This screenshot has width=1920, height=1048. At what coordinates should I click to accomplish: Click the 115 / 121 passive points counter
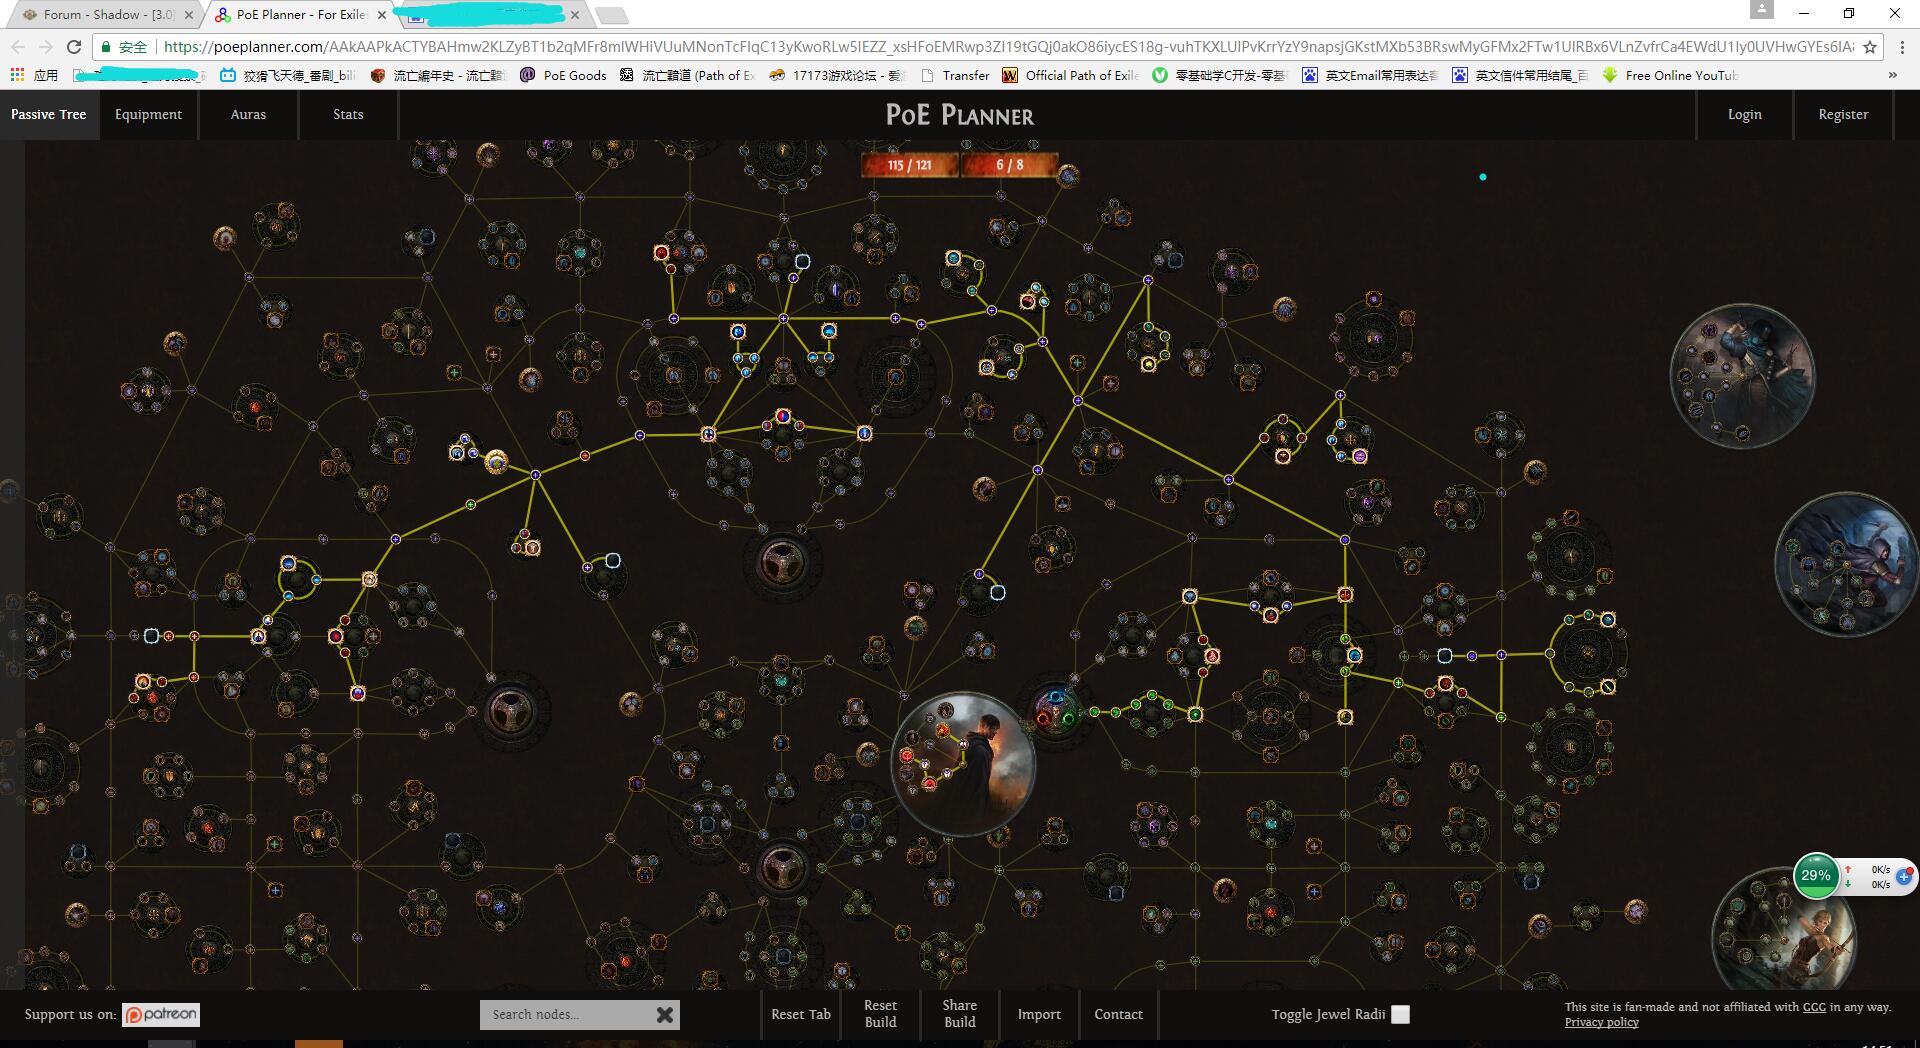pyautogui.click(x=909, y=165)
